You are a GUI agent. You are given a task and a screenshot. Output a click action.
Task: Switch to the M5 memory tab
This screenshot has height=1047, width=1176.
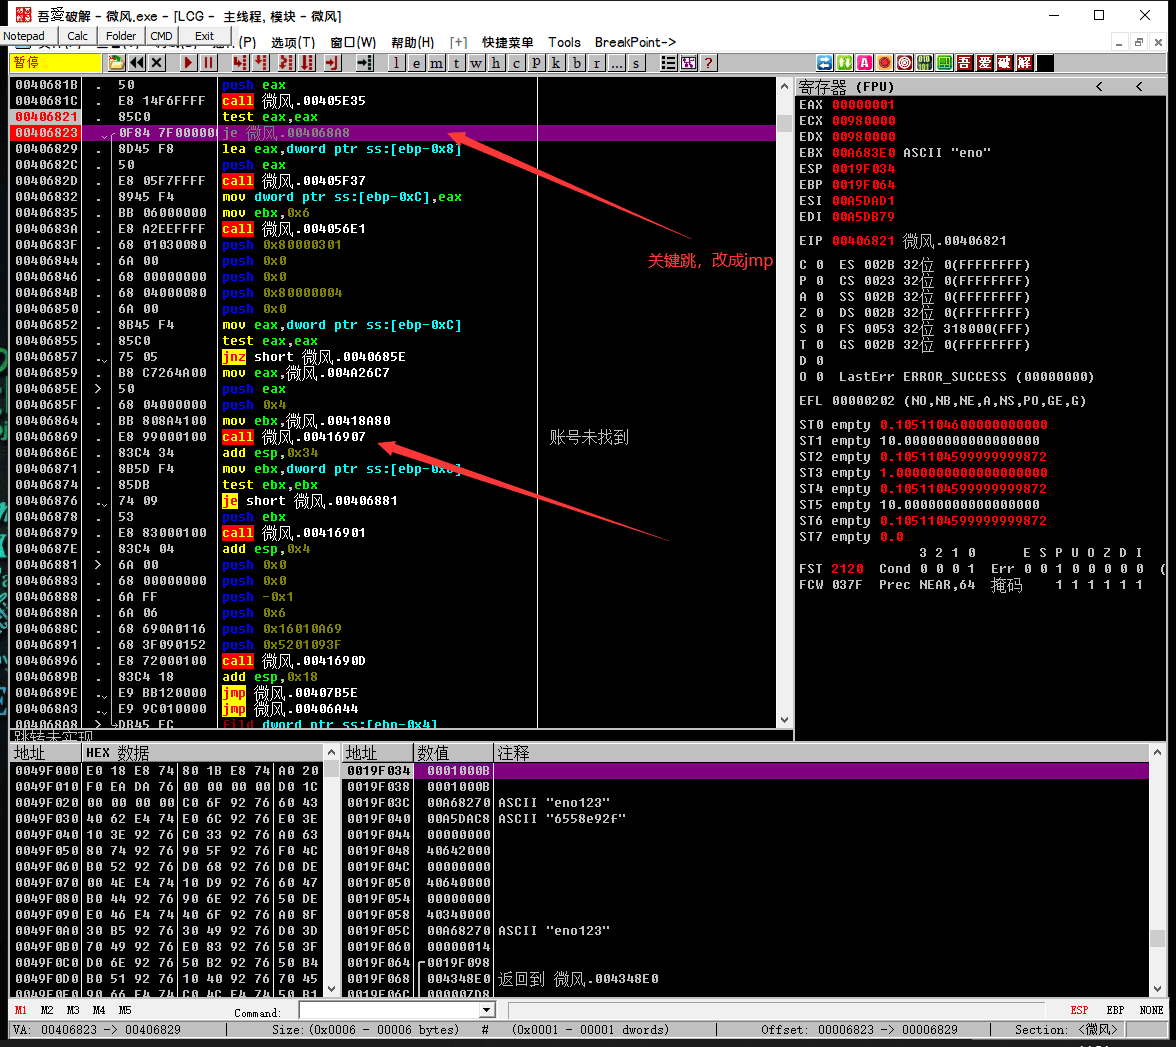click(124, 1010)
